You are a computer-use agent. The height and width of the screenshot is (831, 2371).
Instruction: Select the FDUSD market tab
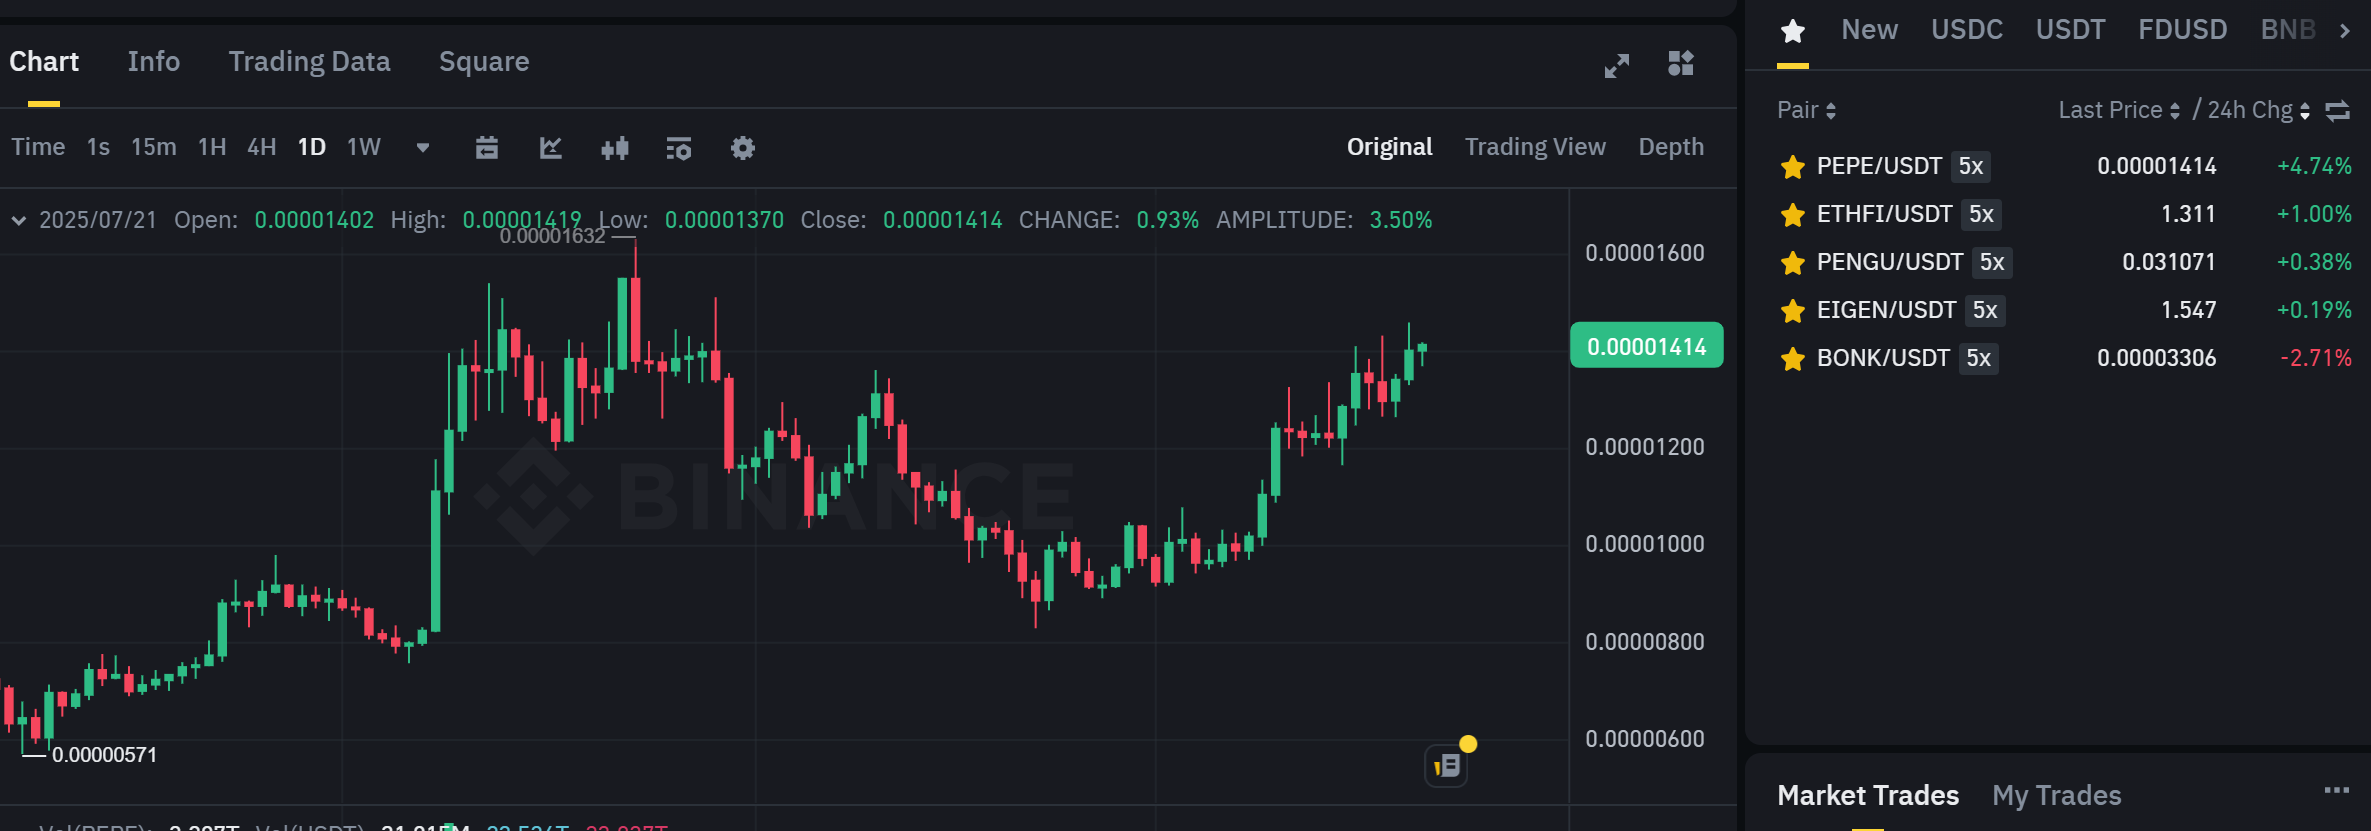click(x=2182, y=30)
